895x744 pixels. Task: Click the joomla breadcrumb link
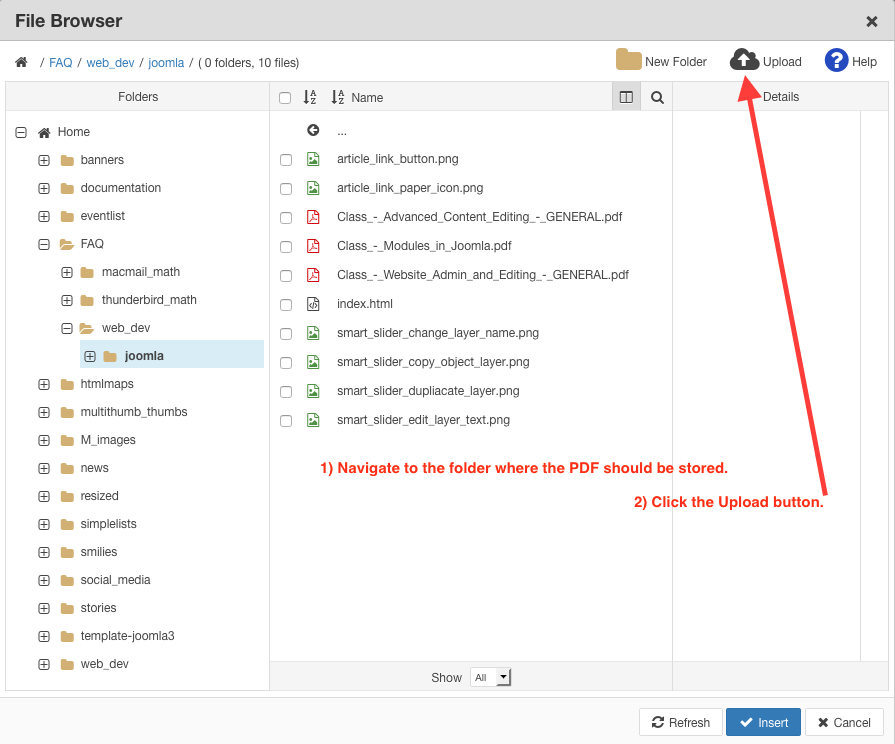[166, 63]
